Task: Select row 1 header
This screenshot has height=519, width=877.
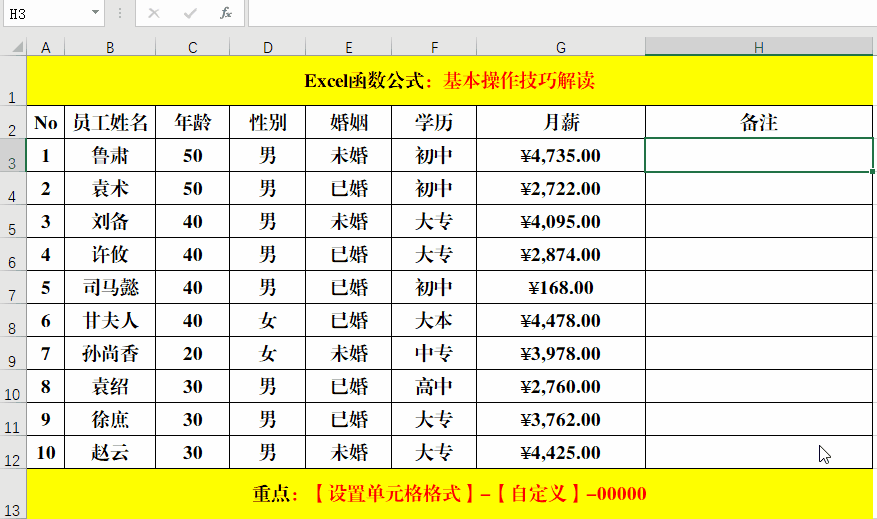Action: pyautogui.click(x=13, y=81)
